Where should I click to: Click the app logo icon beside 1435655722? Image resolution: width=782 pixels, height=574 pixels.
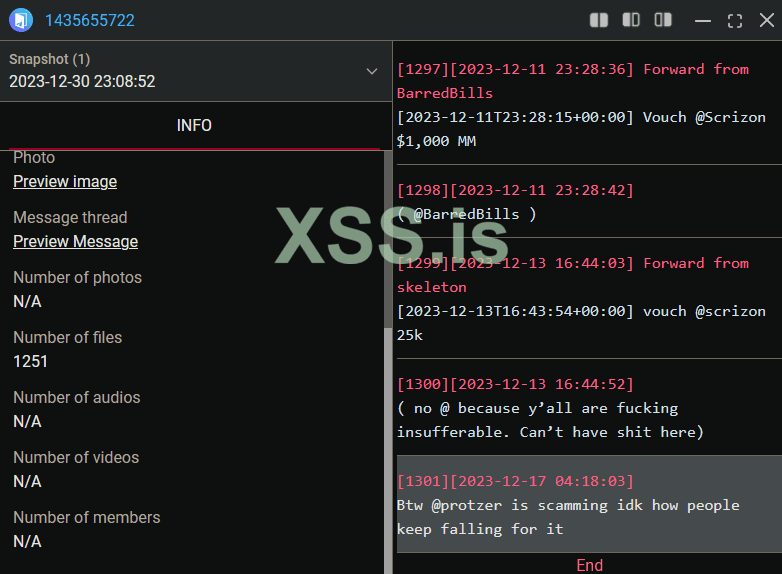tap(21, 20)
